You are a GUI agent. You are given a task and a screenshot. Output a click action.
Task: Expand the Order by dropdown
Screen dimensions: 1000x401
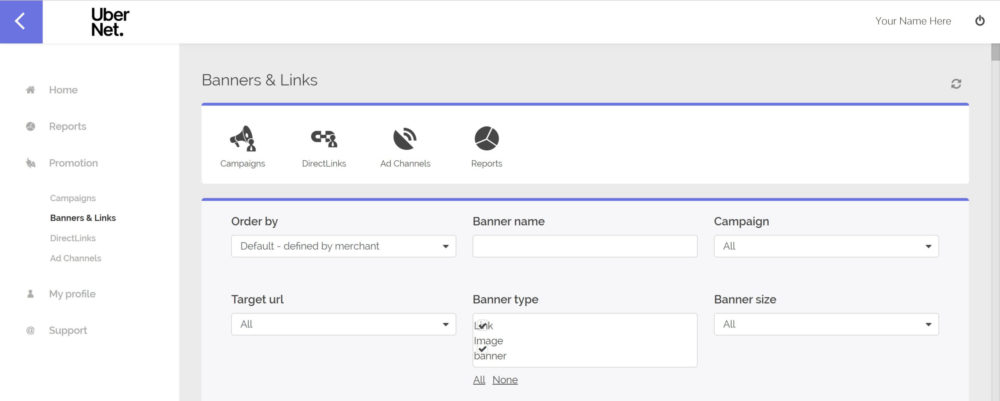point(343,246)
